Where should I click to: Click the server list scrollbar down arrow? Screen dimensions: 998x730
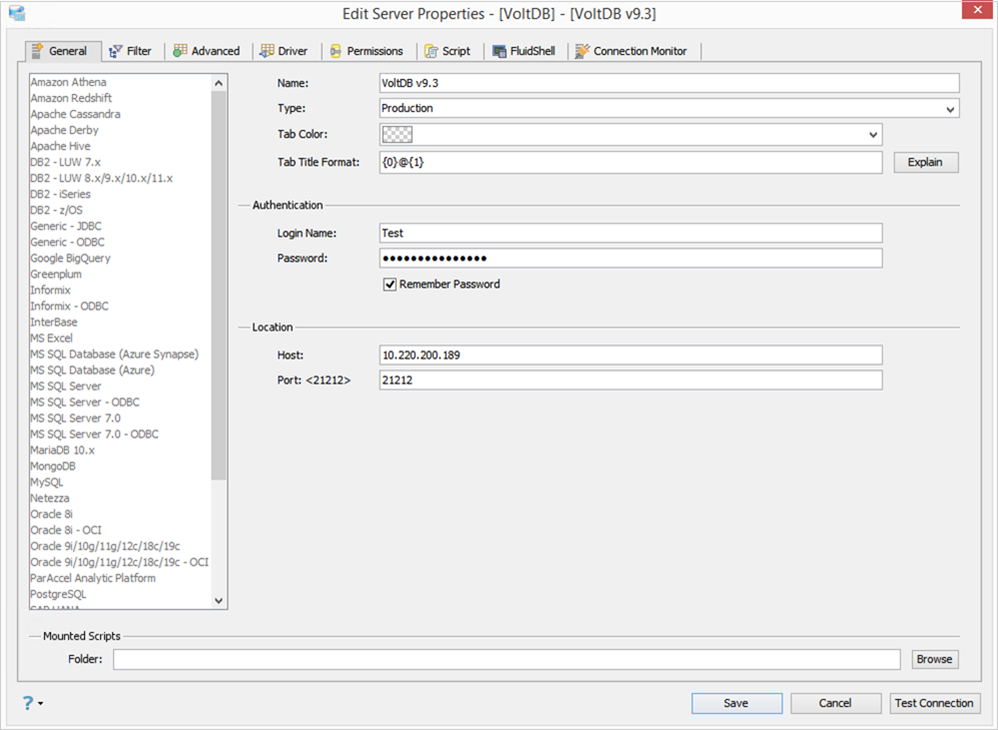pyautogui.click(x=219, y=600)
